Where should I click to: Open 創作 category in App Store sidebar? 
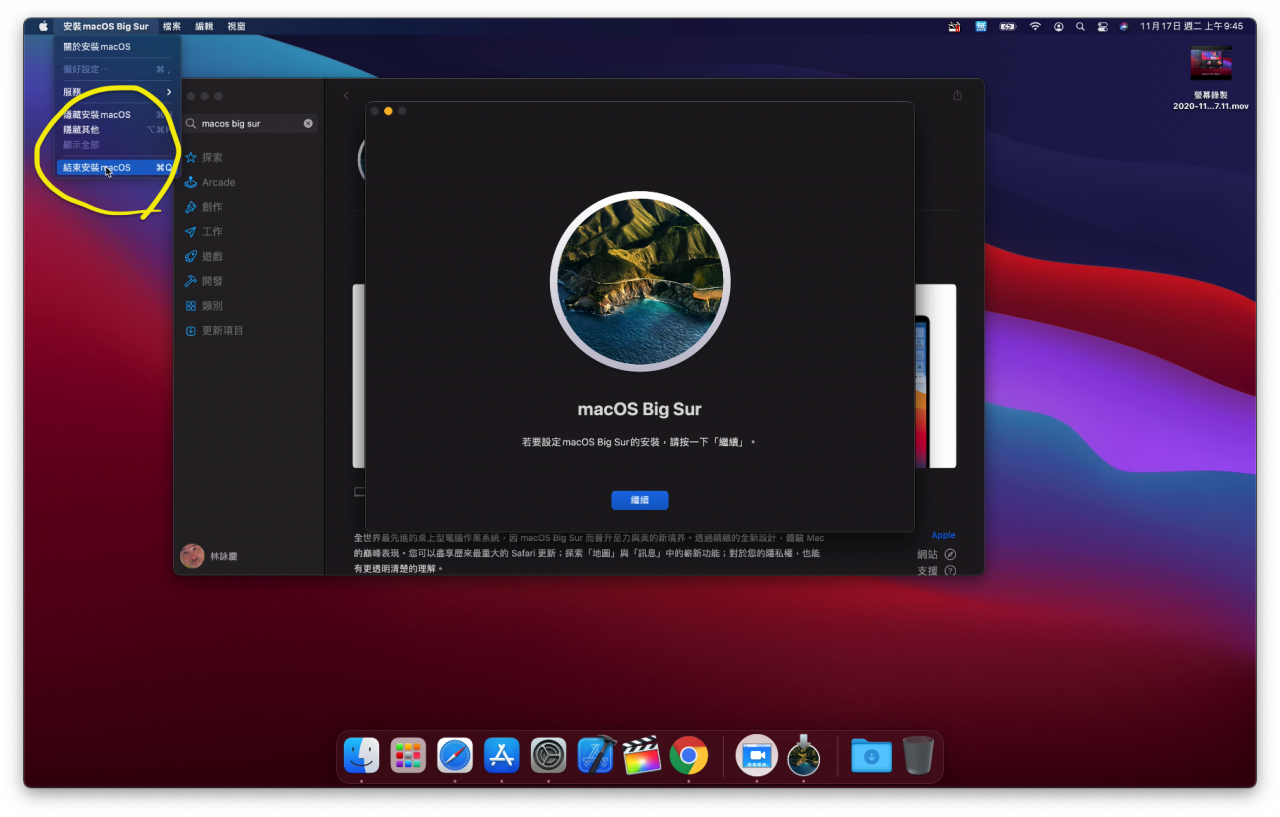tap(204, 207)
